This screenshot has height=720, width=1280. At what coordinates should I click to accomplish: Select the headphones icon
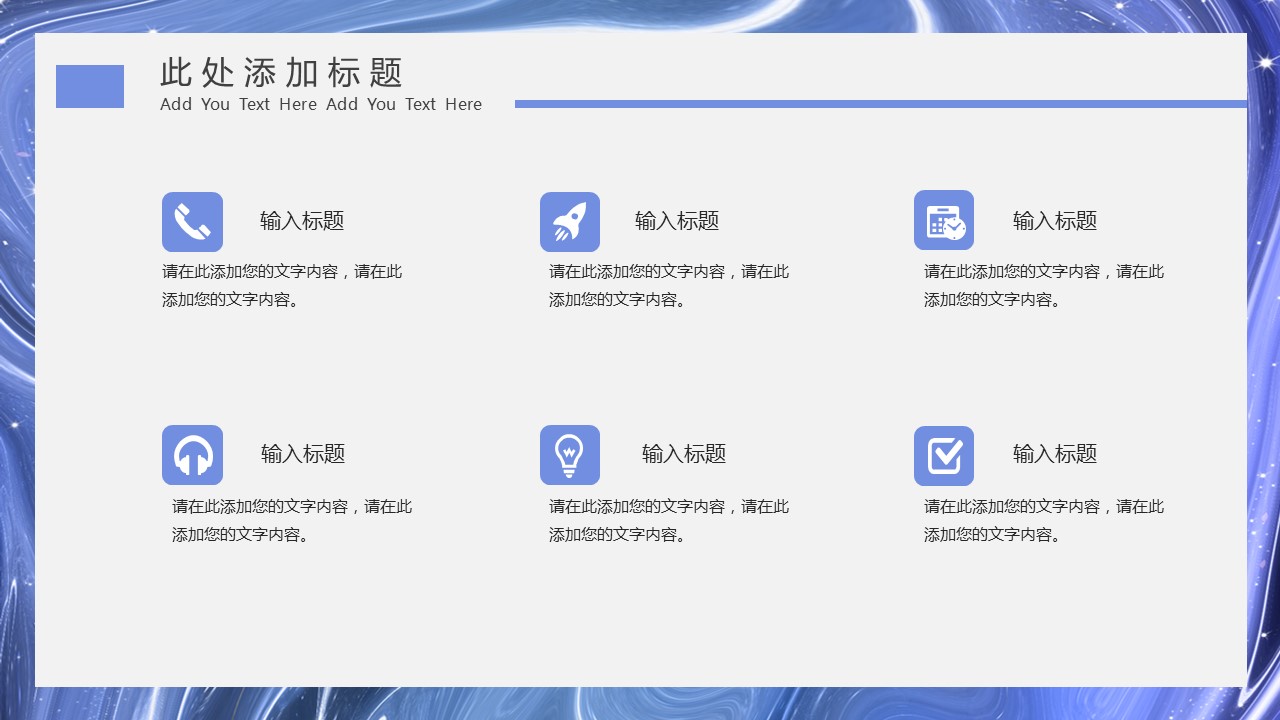tap(192, 455)
